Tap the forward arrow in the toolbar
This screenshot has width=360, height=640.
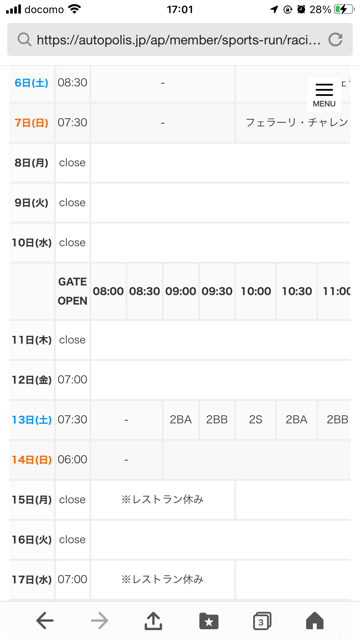pos(100,621)
